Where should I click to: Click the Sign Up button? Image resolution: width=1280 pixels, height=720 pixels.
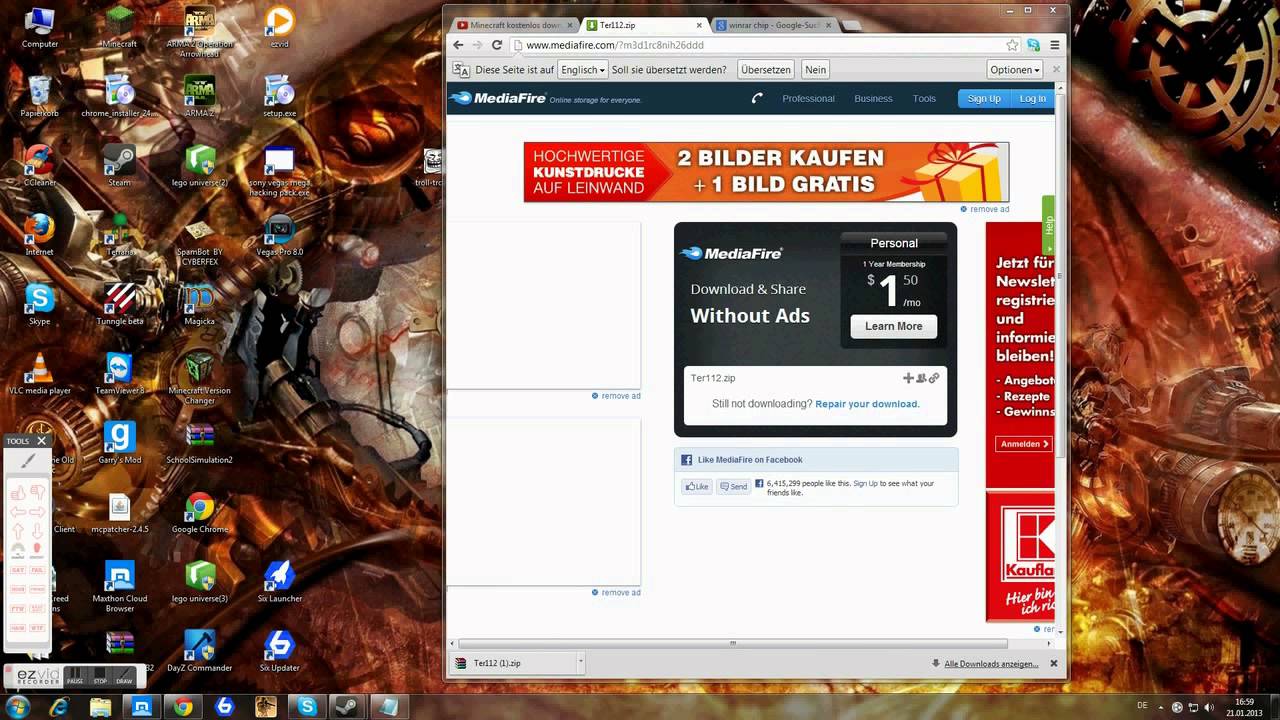984,98
